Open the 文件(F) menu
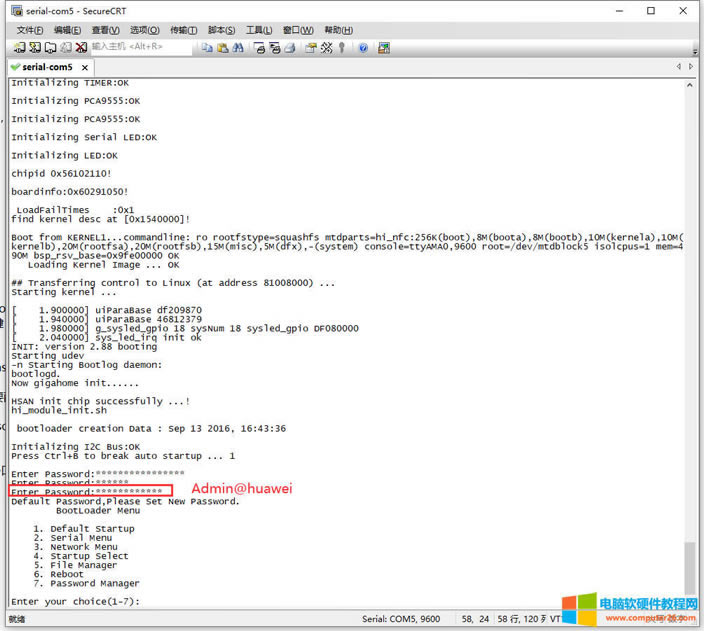 tap(29, 30)
